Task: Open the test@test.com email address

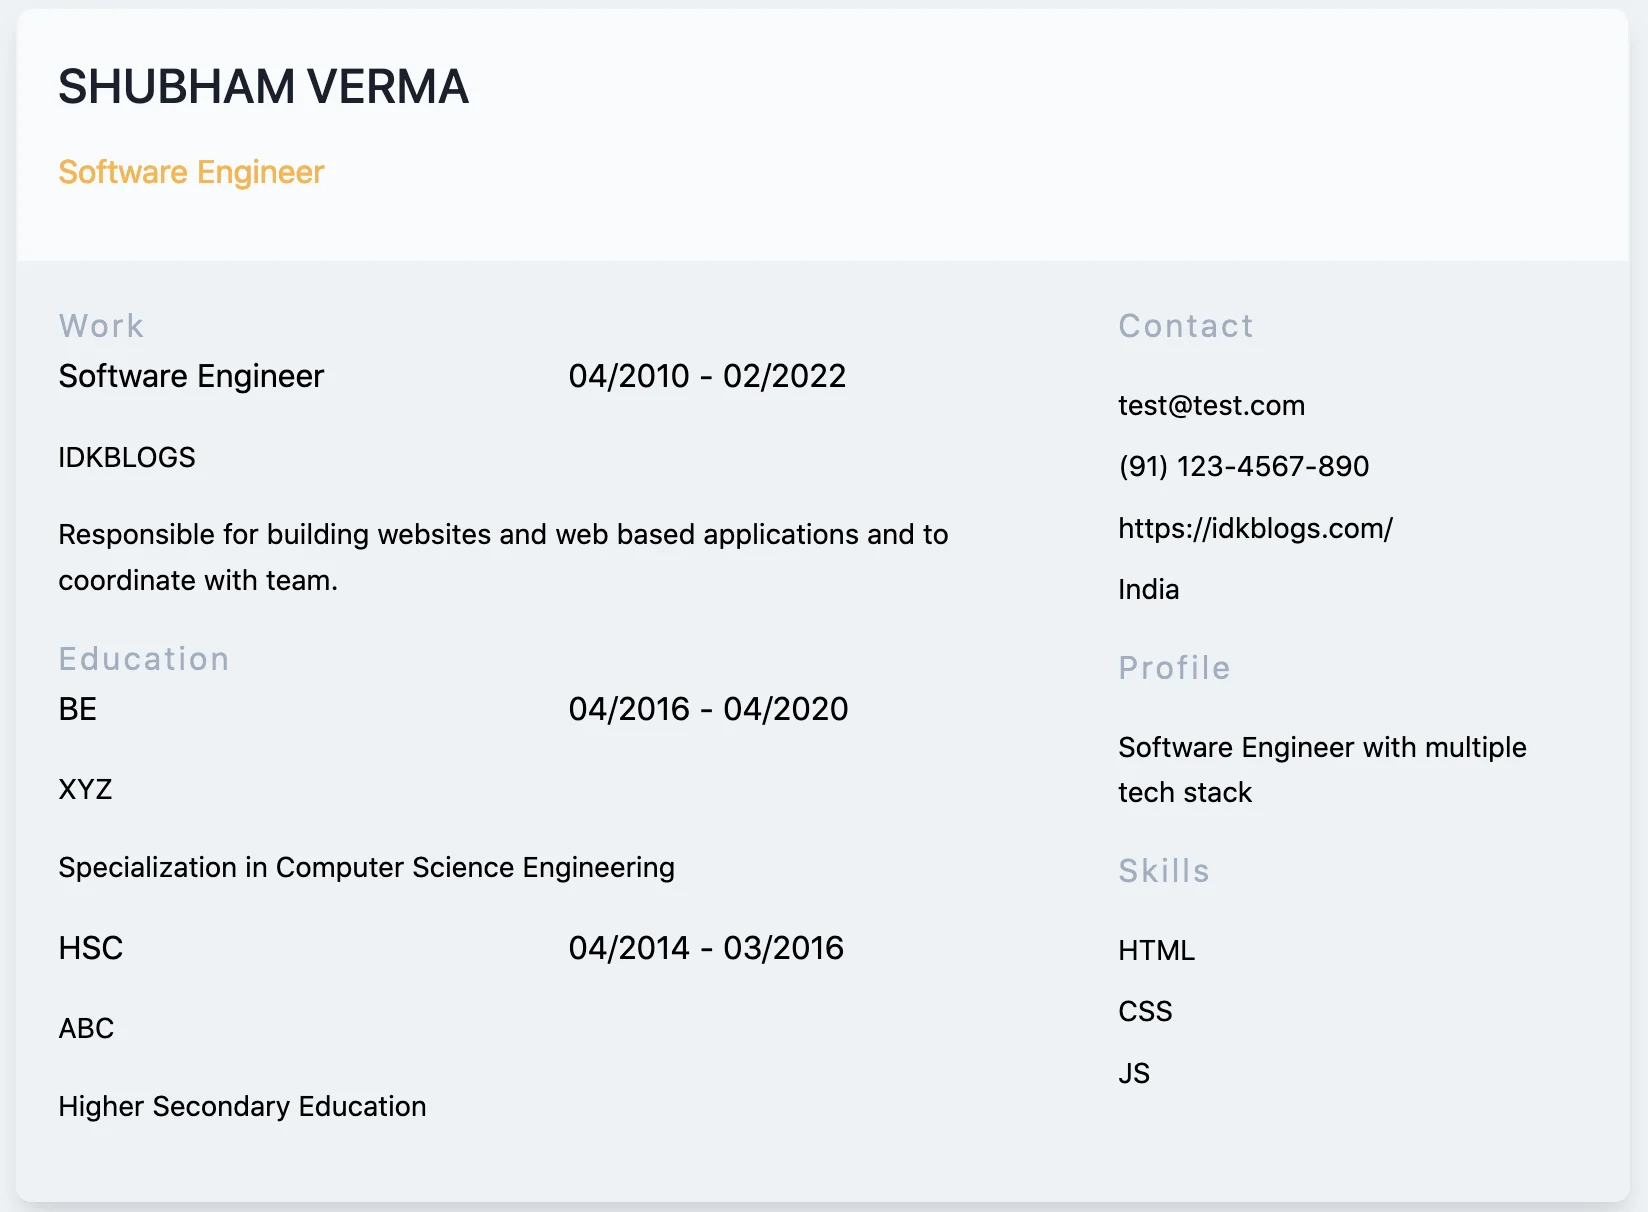Action: (x=1211, y=405)
